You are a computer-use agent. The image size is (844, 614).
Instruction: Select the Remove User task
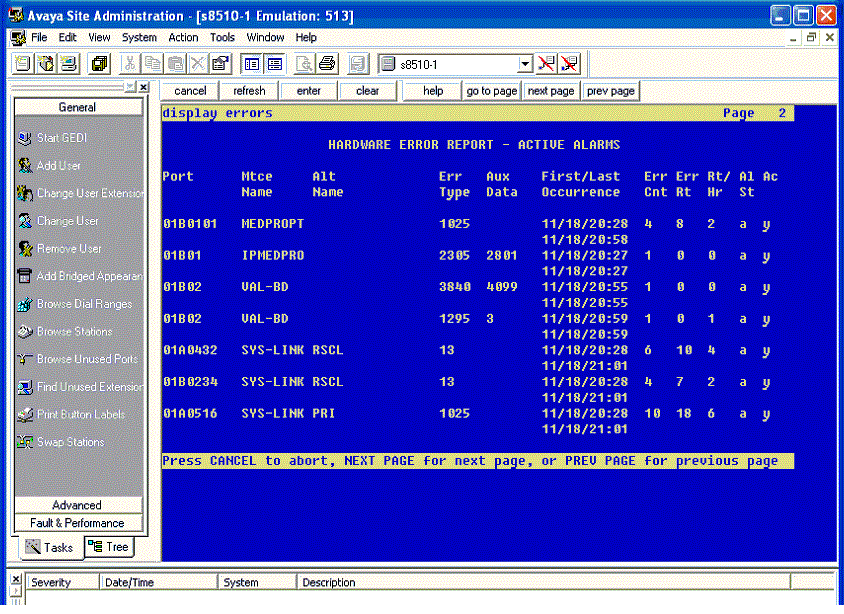click(x=60, y=248)
